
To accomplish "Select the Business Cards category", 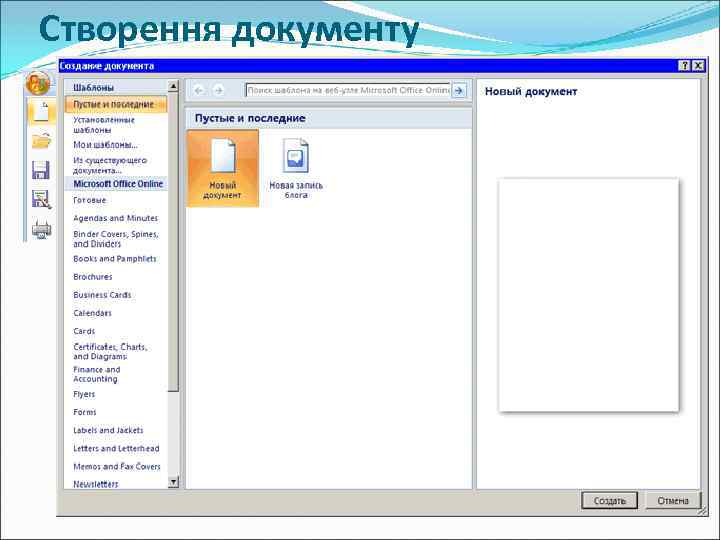I will tap(102, 295).
